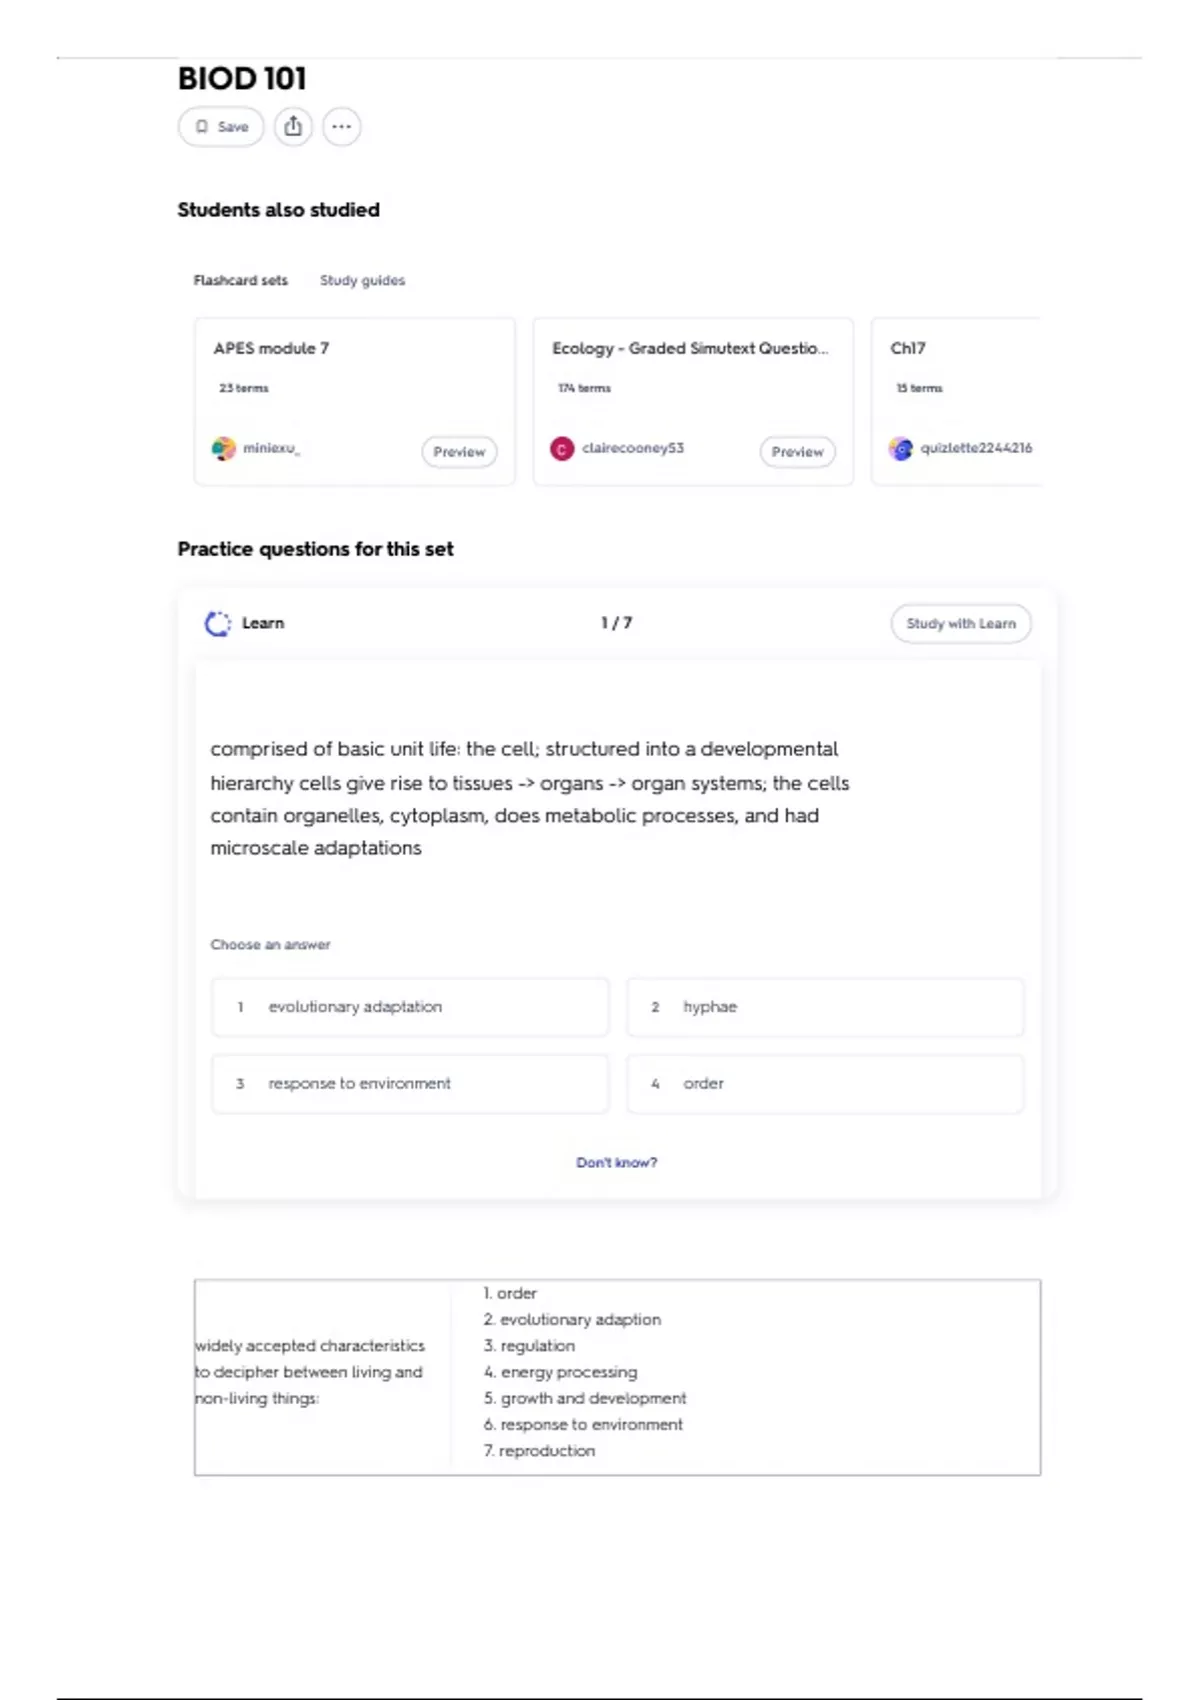Viewport: 1200px width, 1700px height.
Task: Switch to Flashcard sets tab
Action: pyautogui.click(x=241, y=281)
